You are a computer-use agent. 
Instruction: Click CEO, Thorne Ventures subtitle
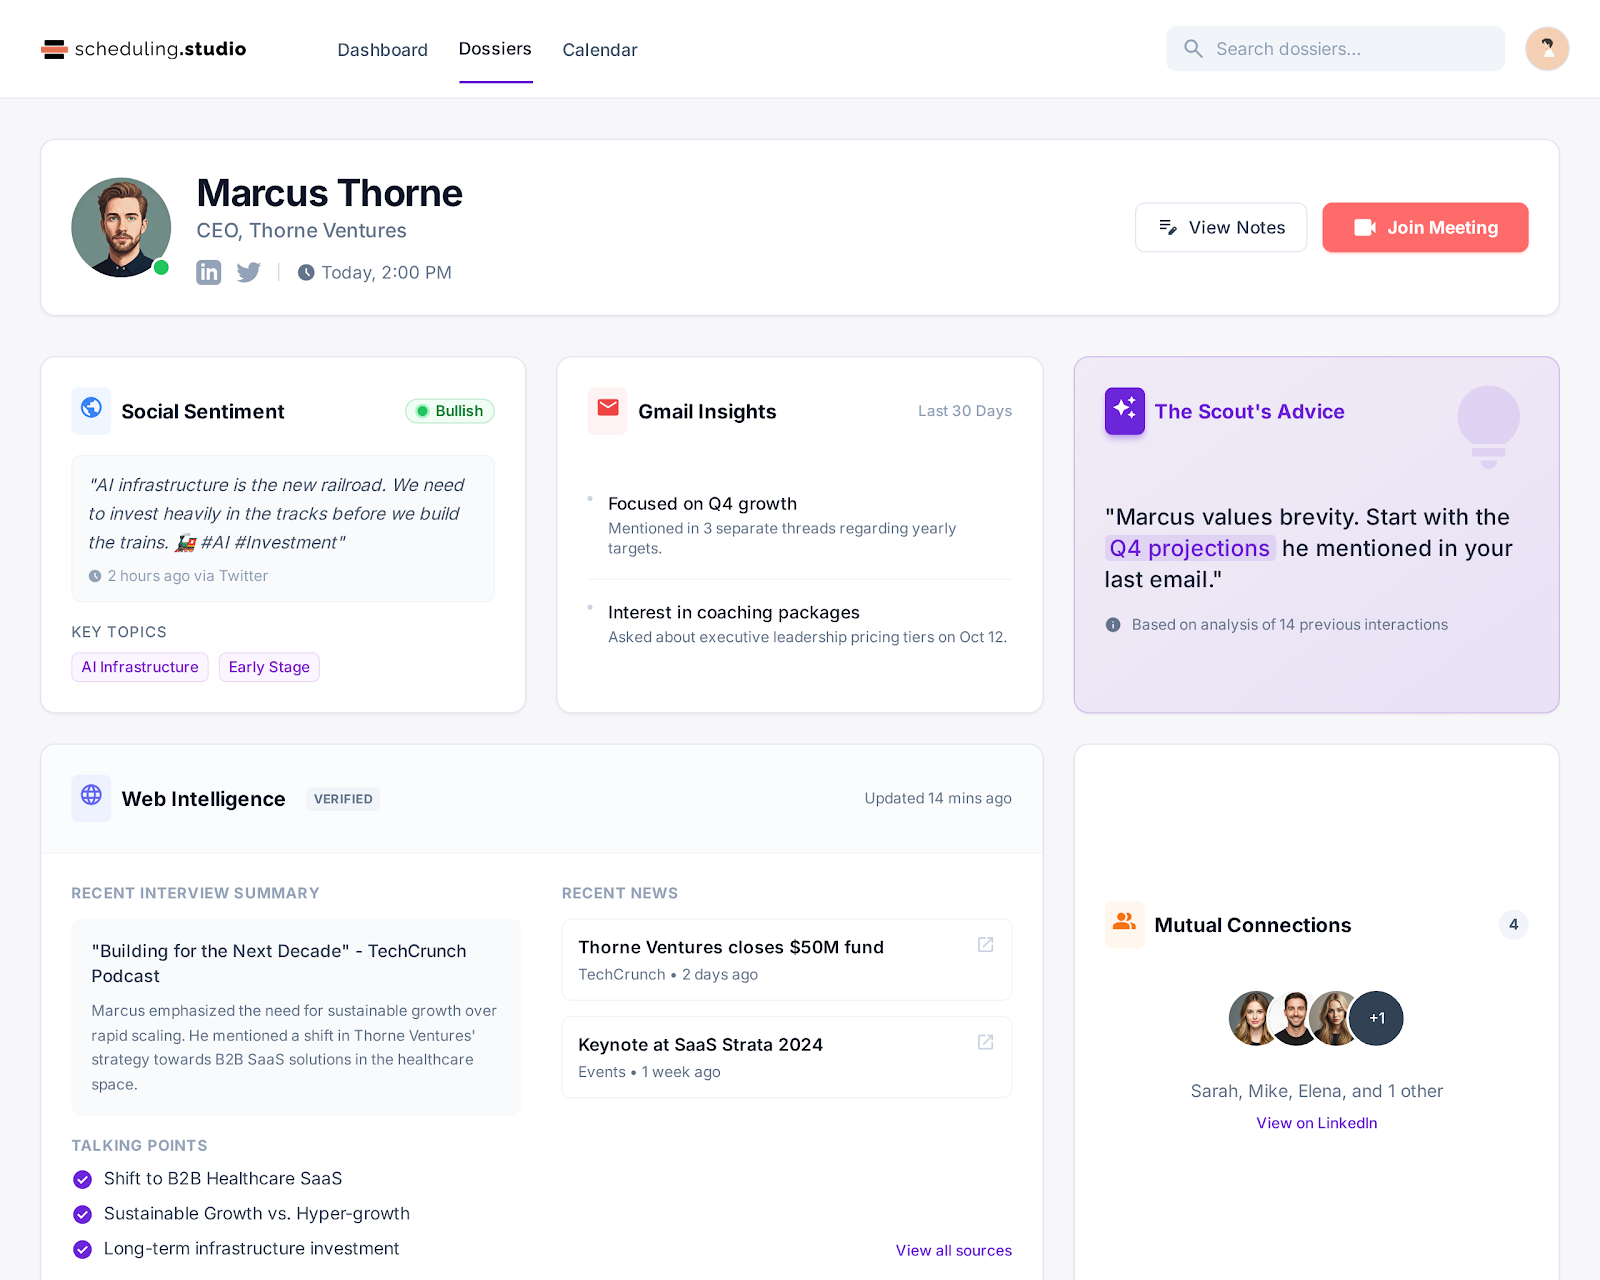(x=302, y=231)
